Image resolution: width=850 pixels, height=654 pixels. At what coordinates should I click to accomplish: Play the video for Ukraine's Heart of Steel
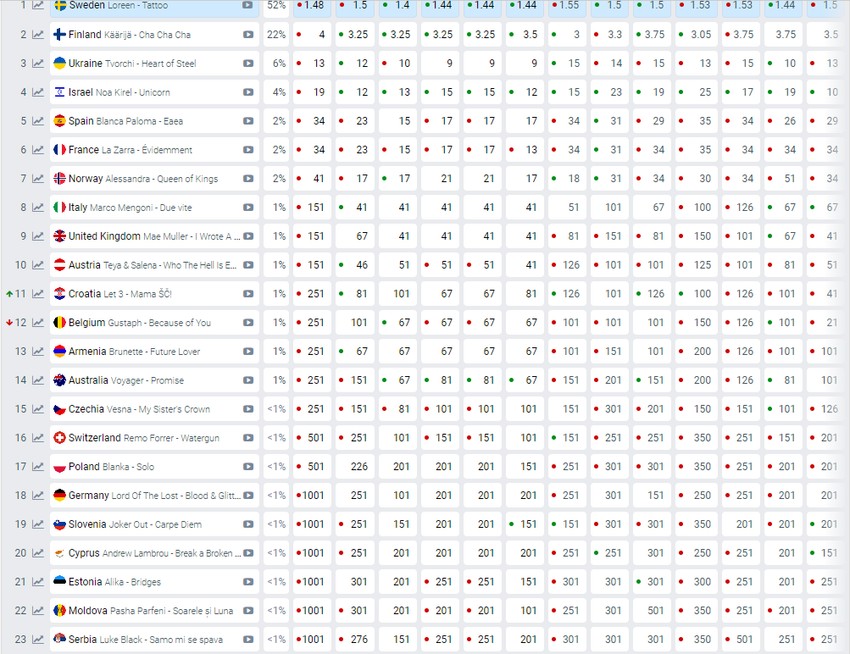(248, 63)
